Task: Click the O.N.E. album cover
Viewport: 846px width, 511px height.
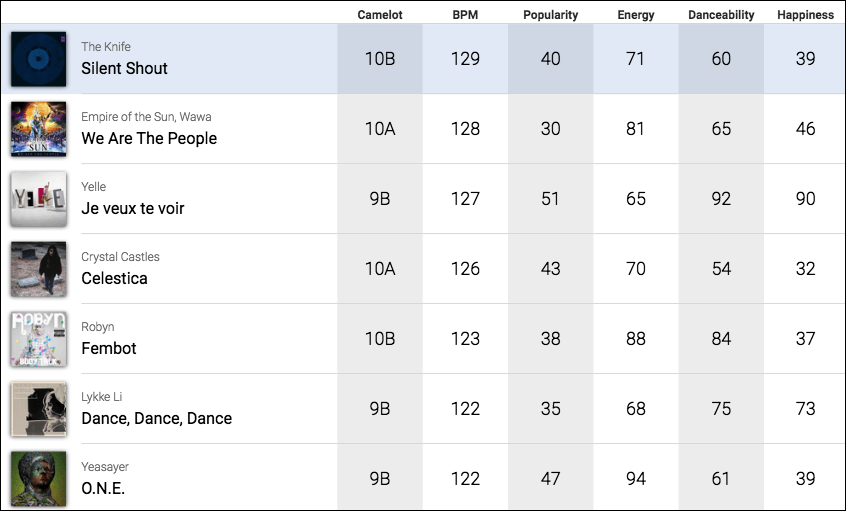Action: pos(39,479)
